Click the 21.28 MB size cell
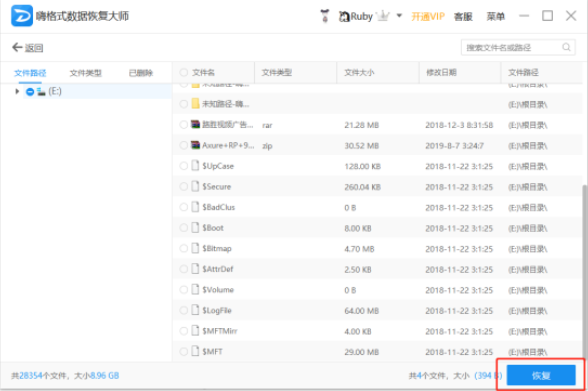 [362, 125]
